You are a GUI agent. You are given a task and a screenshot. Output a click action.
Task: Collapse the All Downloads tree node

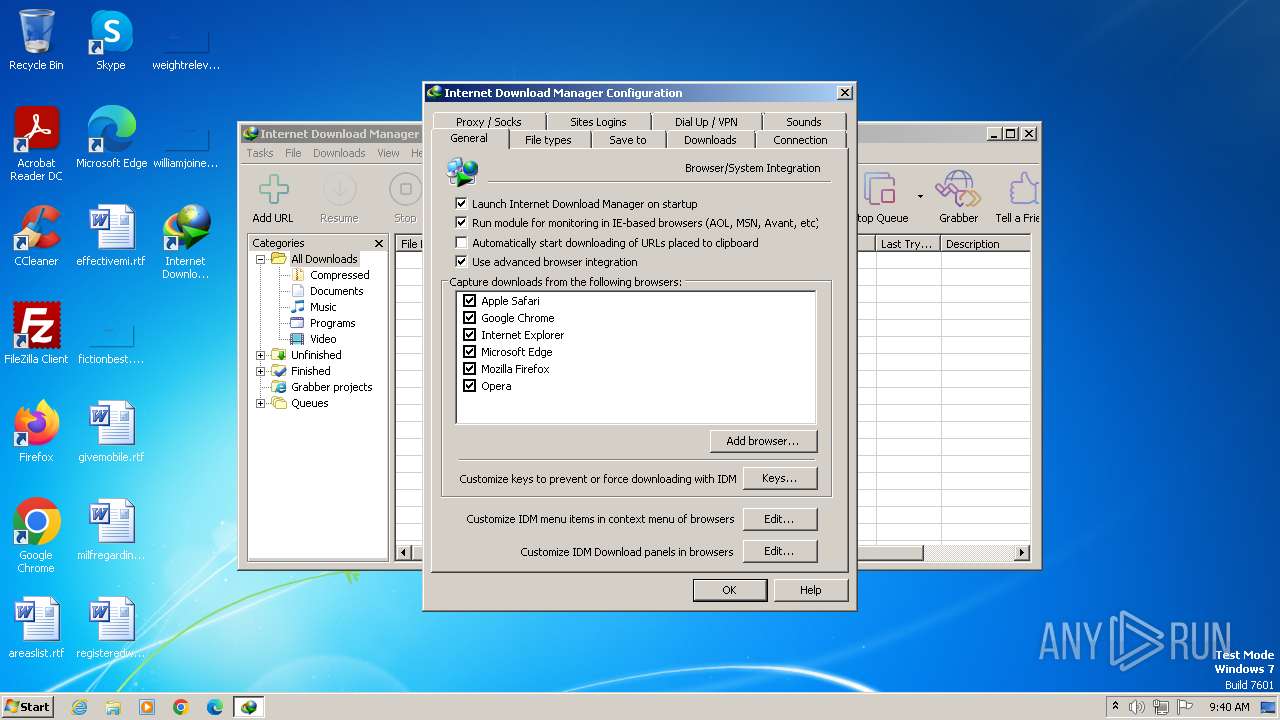(x=261, y=259)
